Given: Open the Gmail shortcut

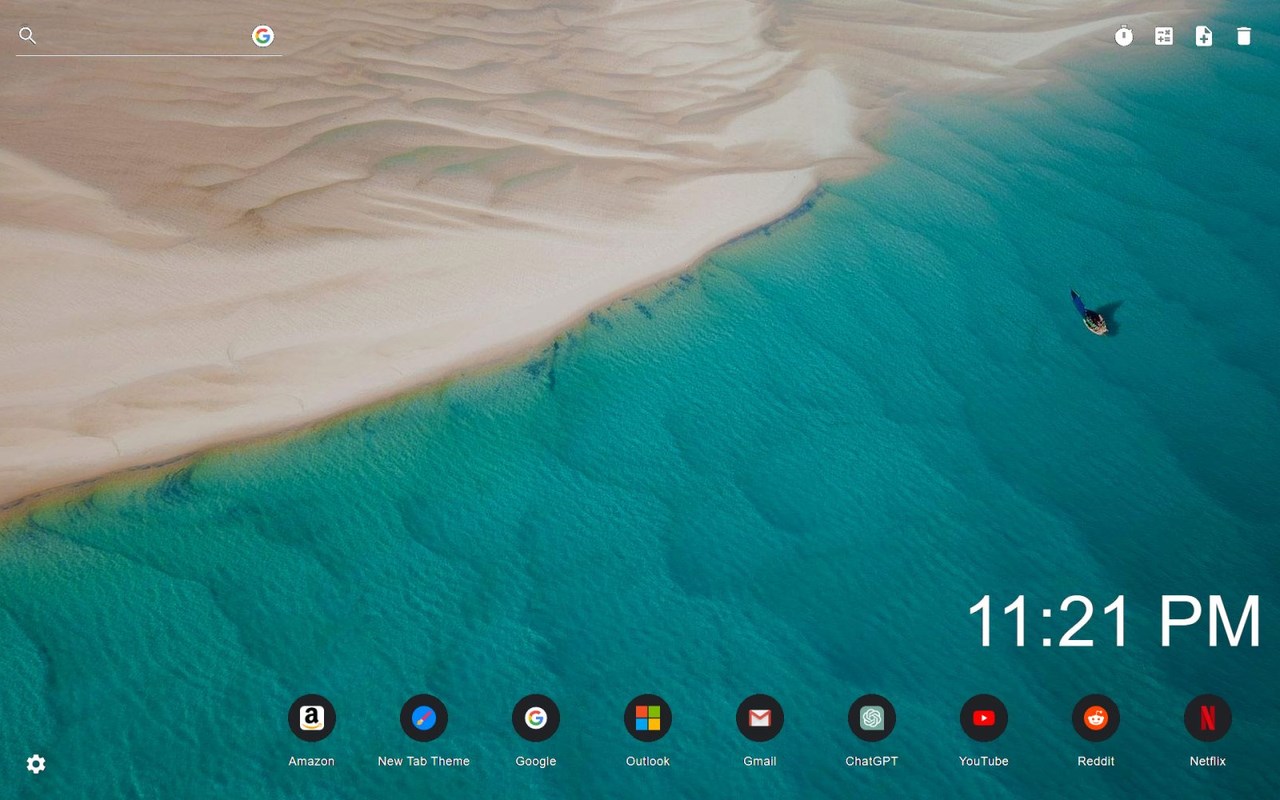Looking at the screenshot, I should click(759, 717).
